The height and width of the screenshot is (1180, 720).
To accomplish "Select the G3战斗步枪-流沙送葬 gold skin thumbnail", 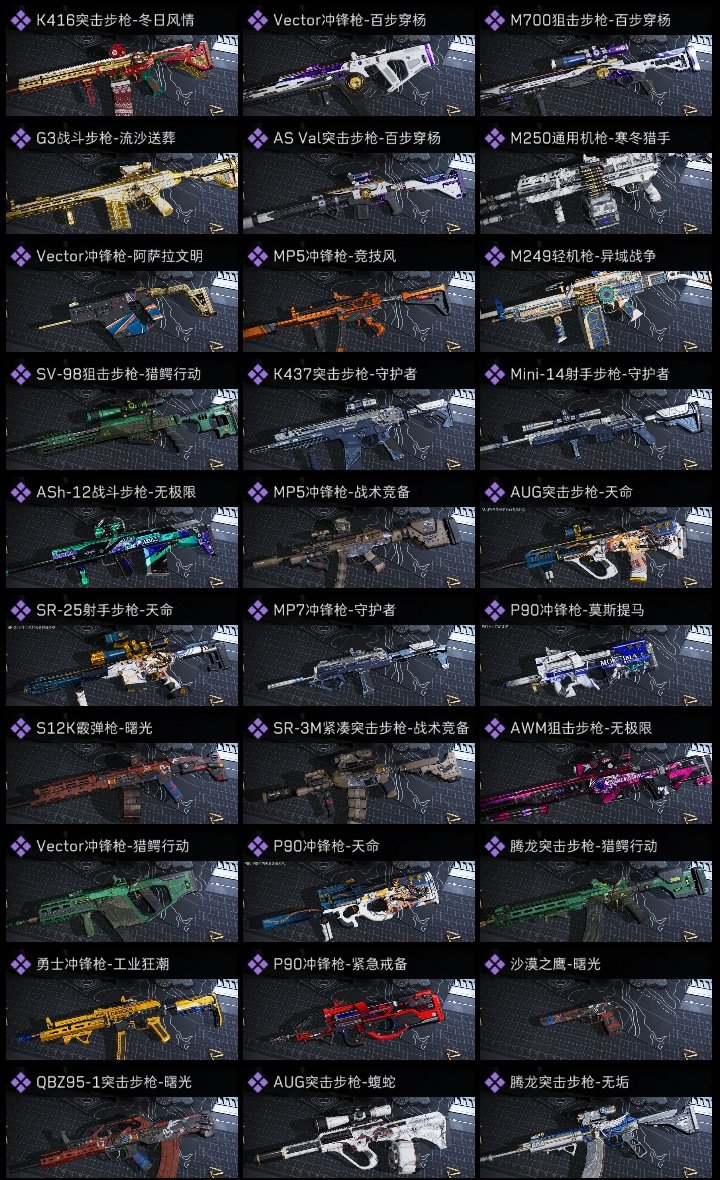I will (x=122, y=193).
